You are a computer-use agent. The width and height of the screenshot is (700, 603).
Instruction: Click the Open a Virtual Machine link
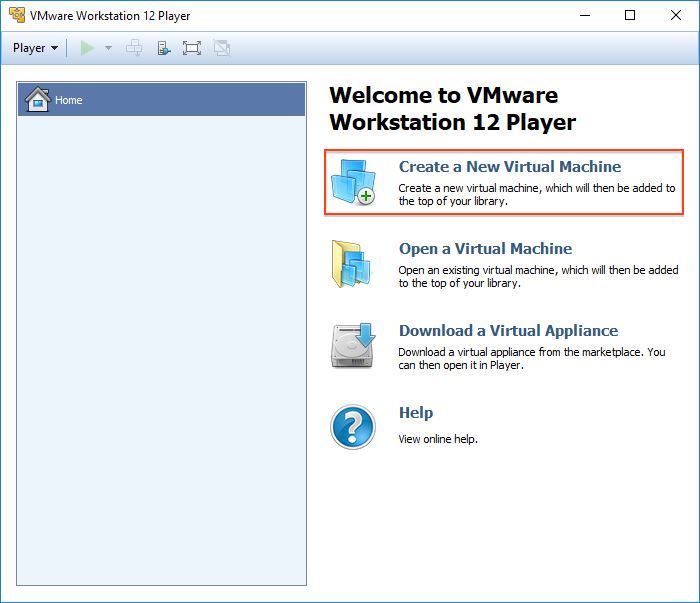pyautogui.click(x=485, y=249)
